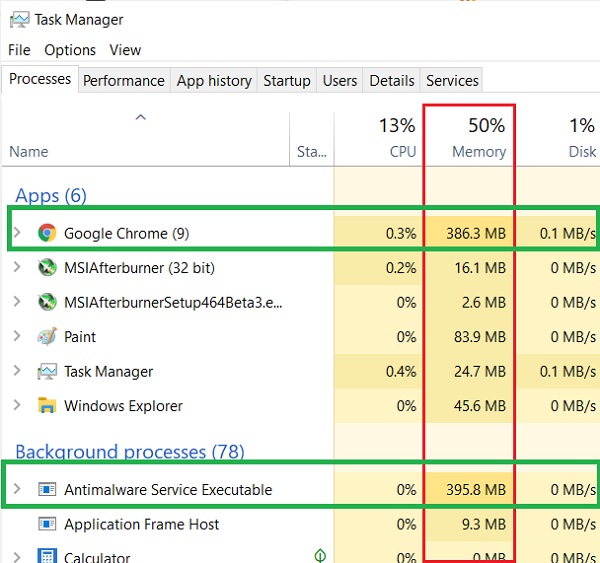Image resolution: width=600 pixels, height=563 pixels.
Task: Select the Paint row name
Action: pyautogui.click(x=80, y=337)
